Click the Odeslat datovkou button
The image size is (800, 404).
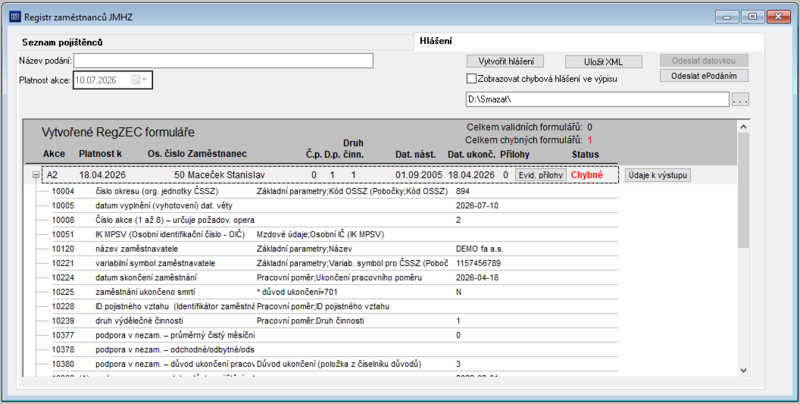click(704, 61)
